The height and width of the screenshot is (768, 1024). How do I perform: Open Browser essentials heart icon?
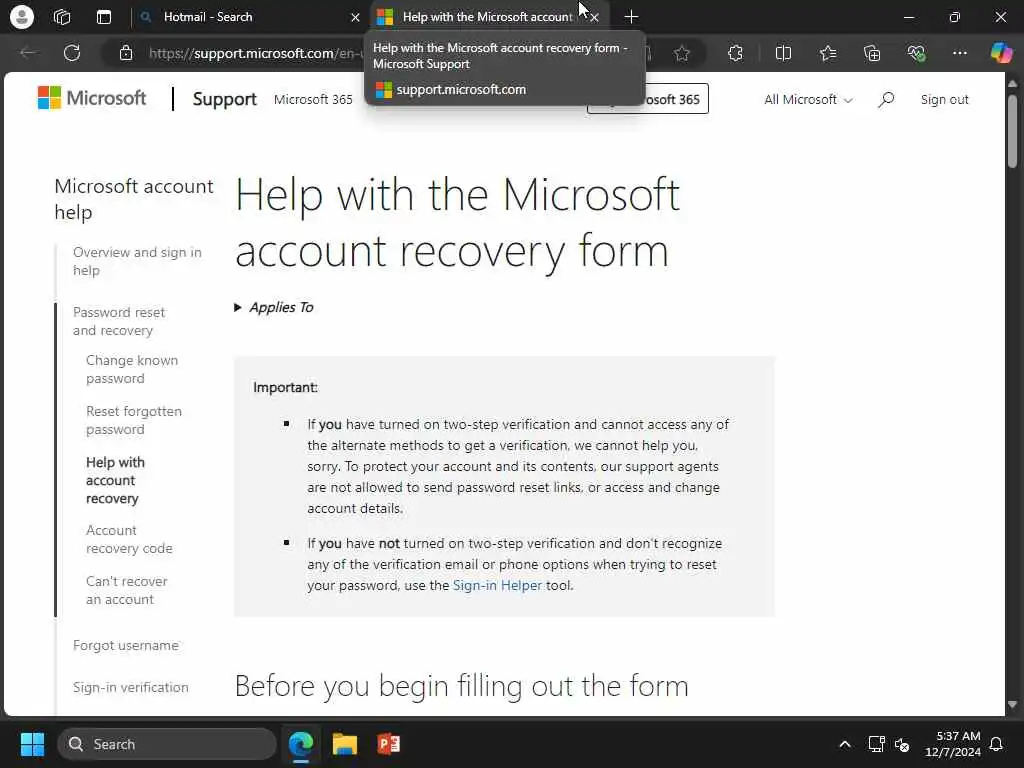(916, 53)
